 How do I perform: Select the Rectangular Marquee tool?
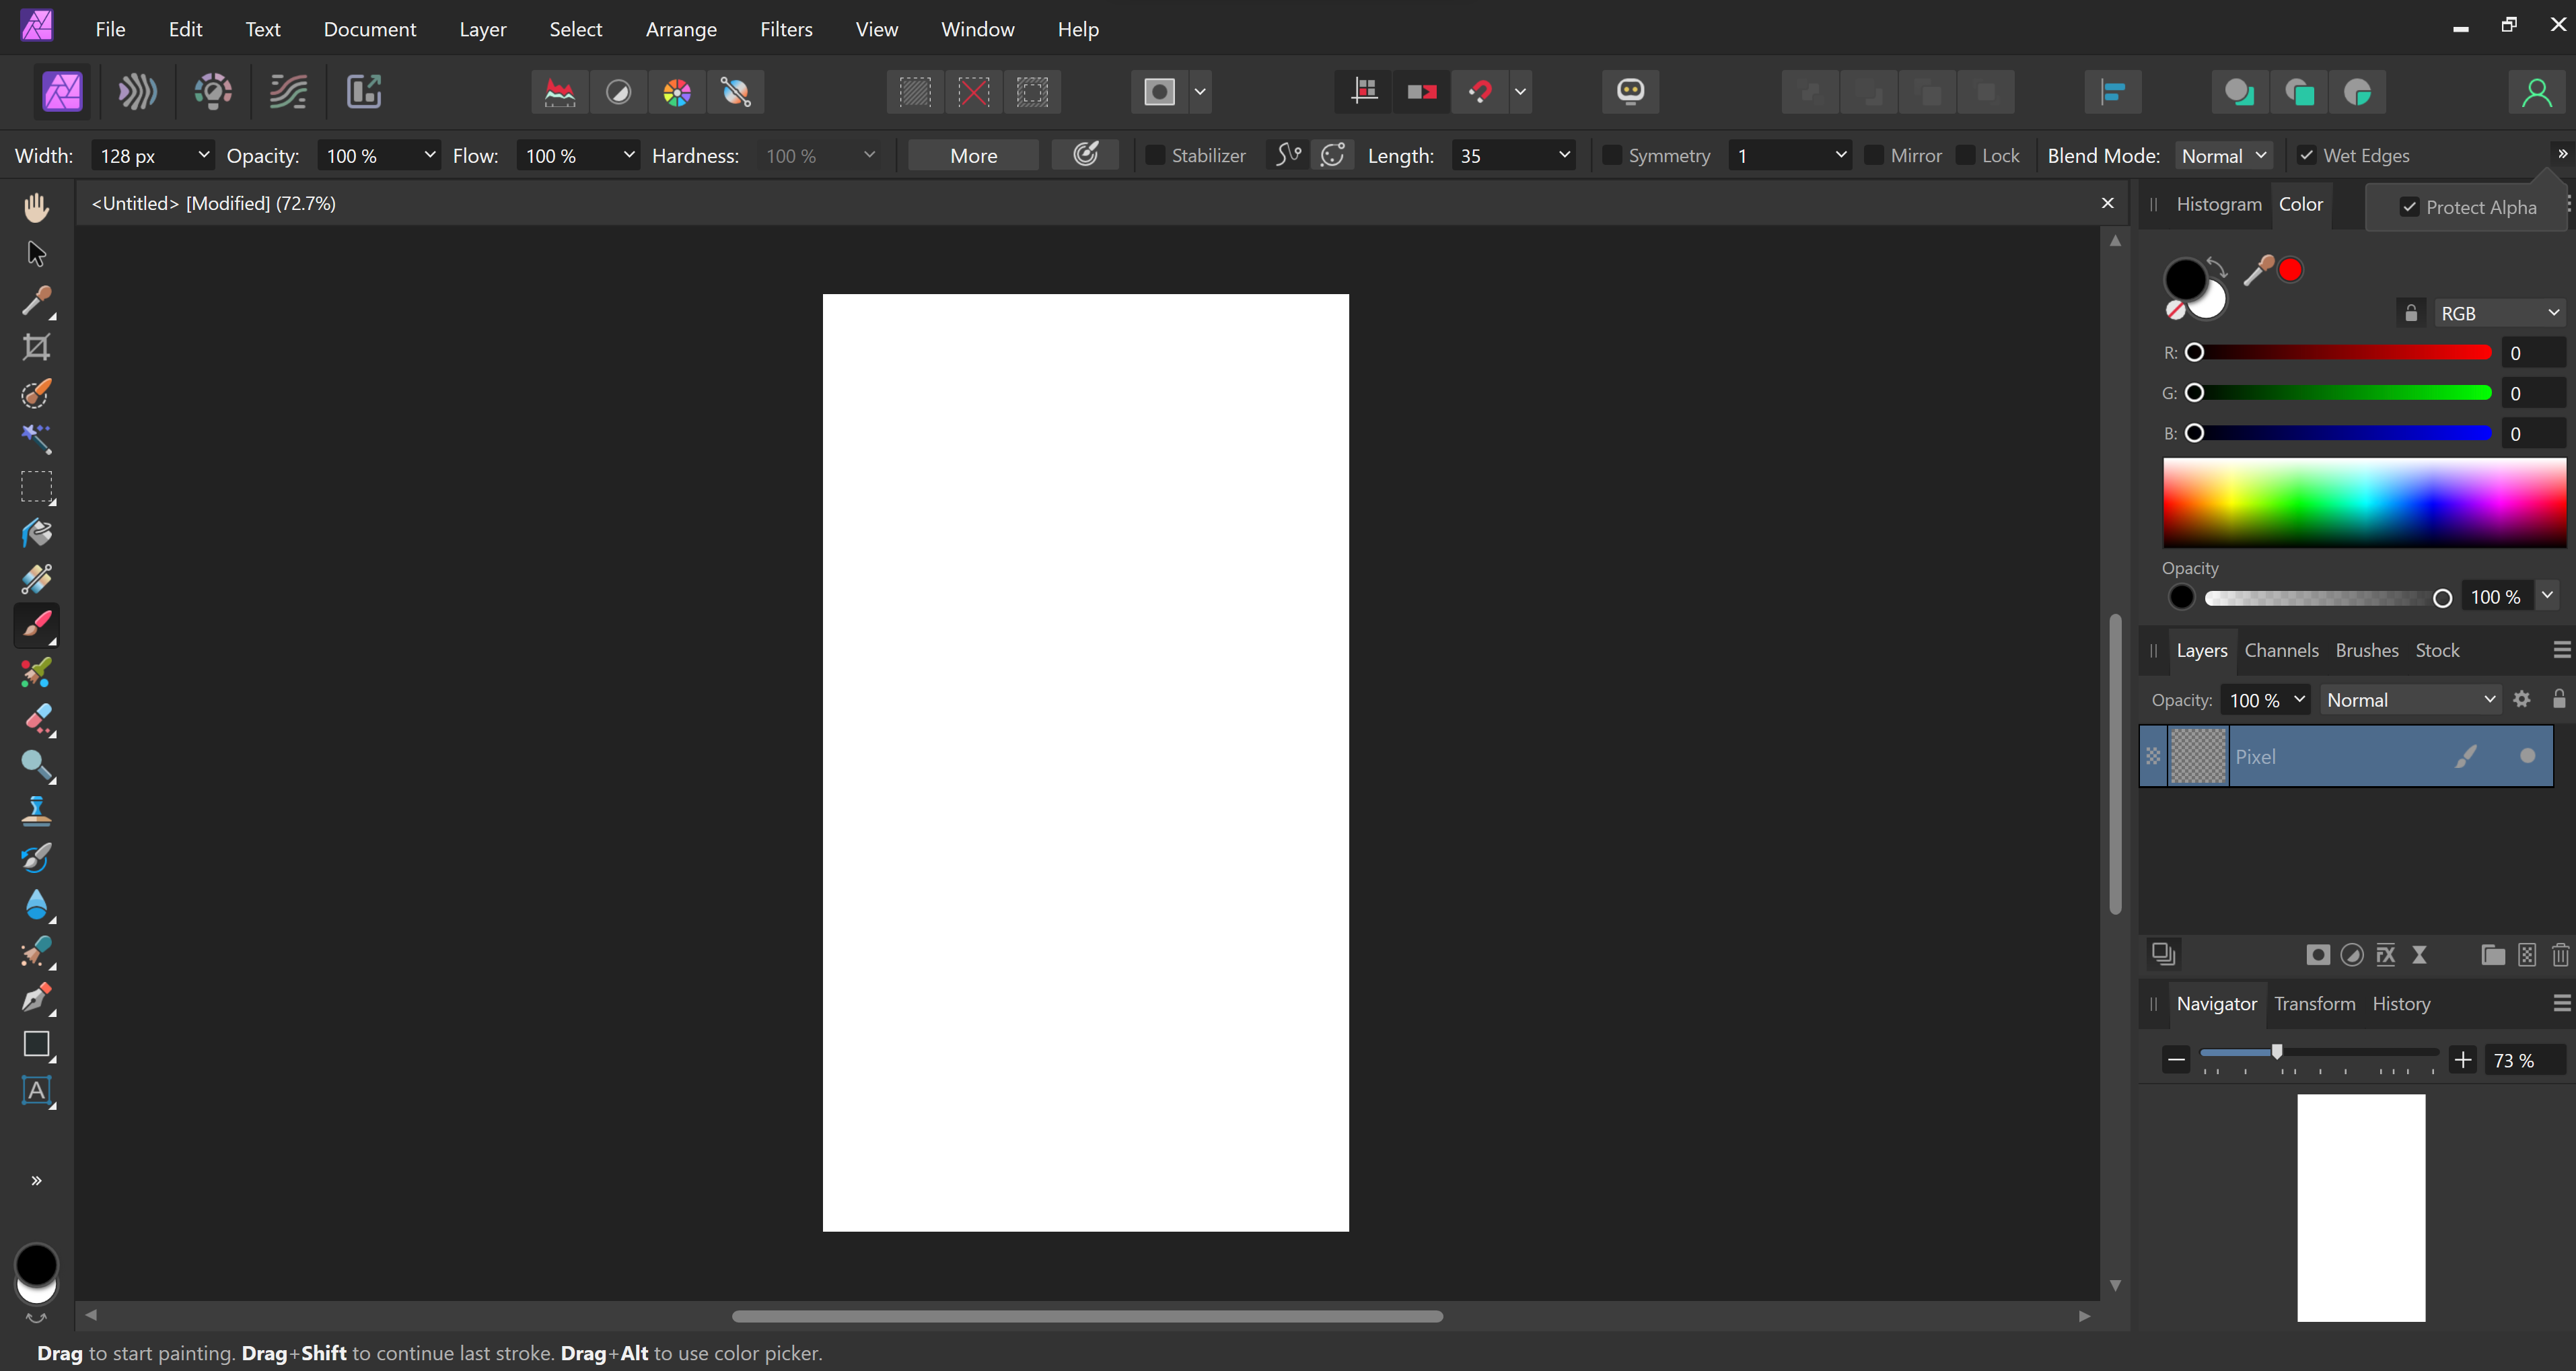37,487
